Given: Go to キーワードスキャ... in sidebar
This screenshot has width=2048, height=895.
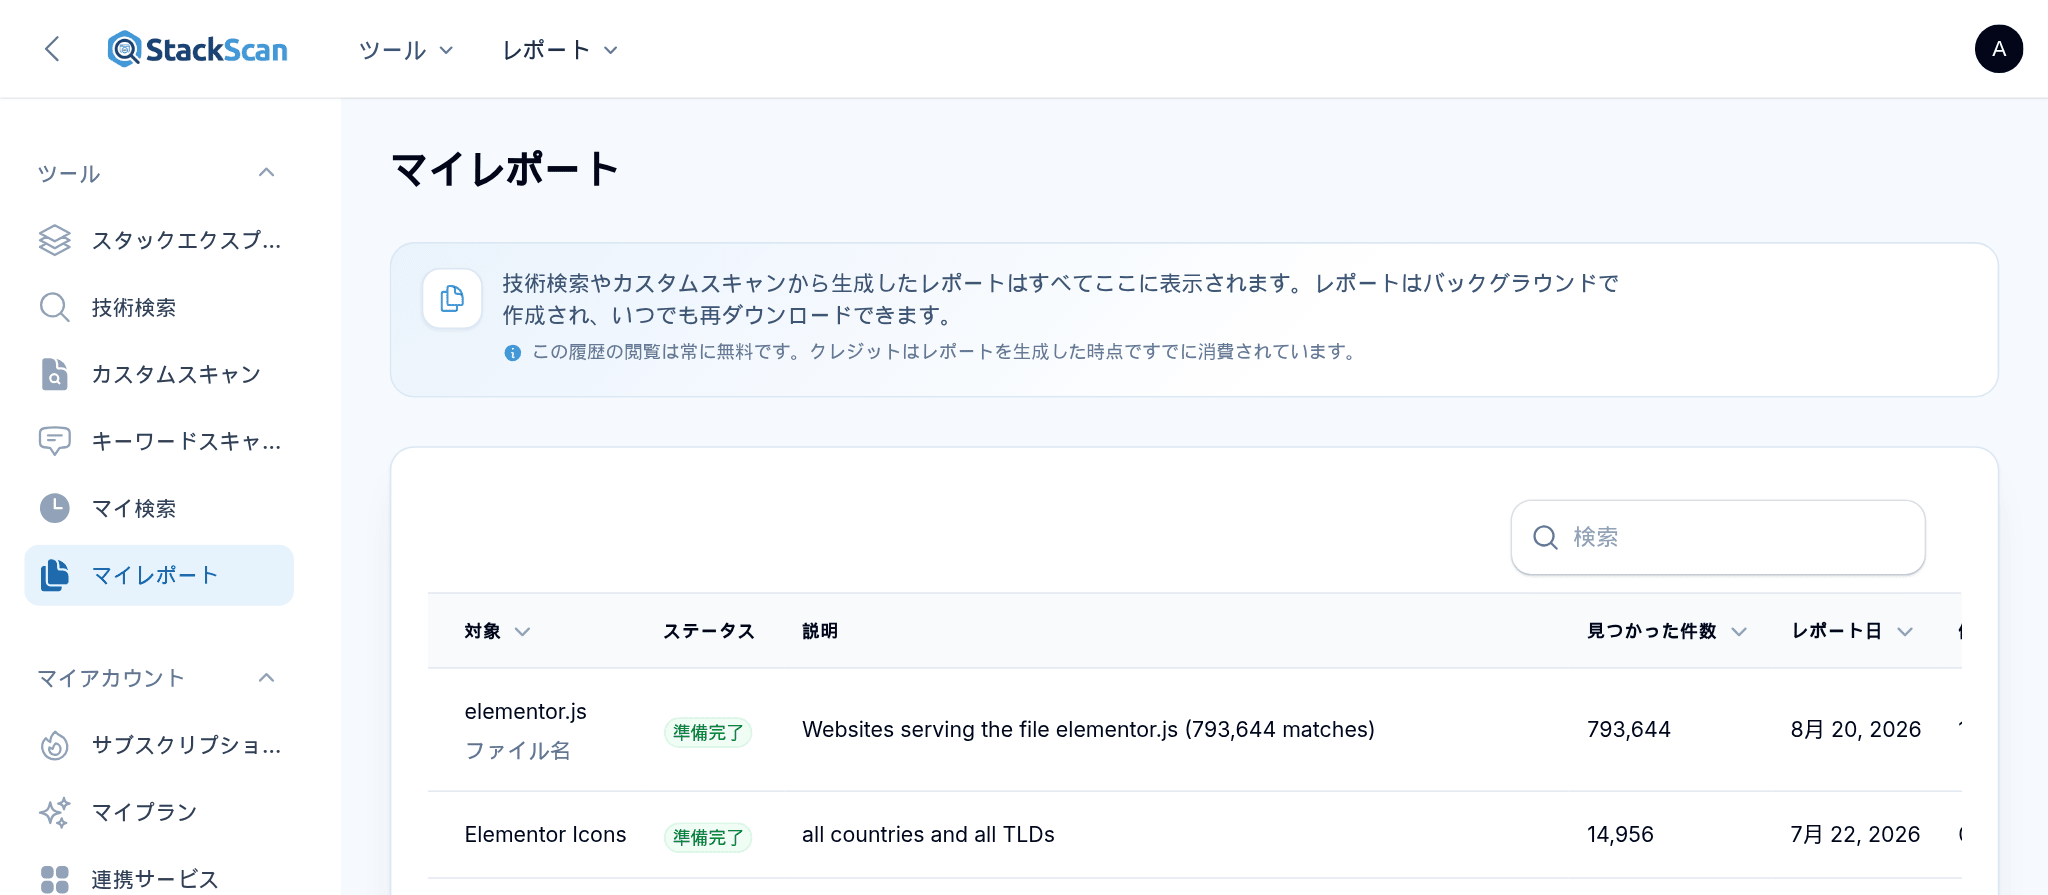Looking at the screenshot, I should (x=159, y=441).
